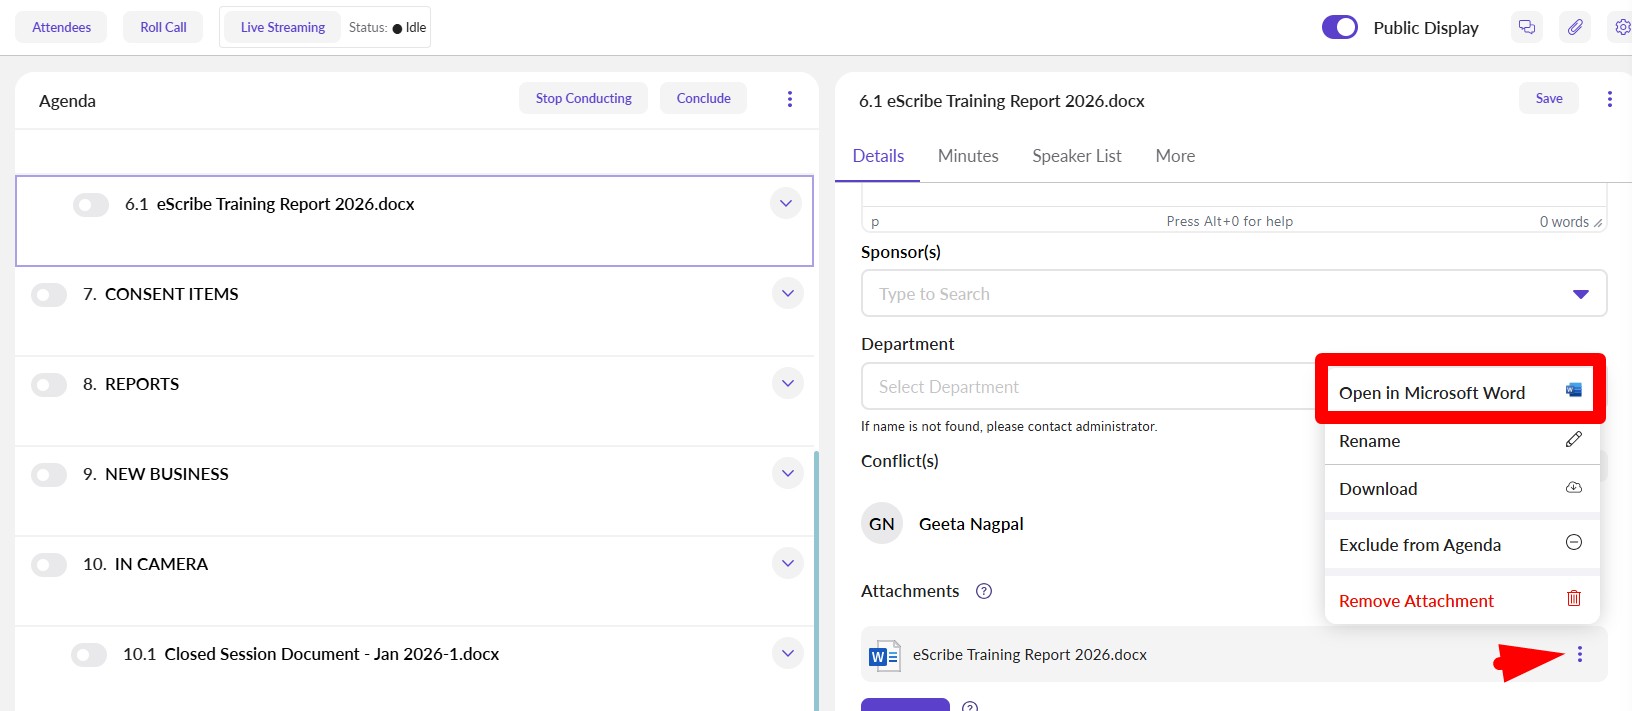
Task: Toggle switch for 10. IN CAMERA
Action: tap(49, 565)
